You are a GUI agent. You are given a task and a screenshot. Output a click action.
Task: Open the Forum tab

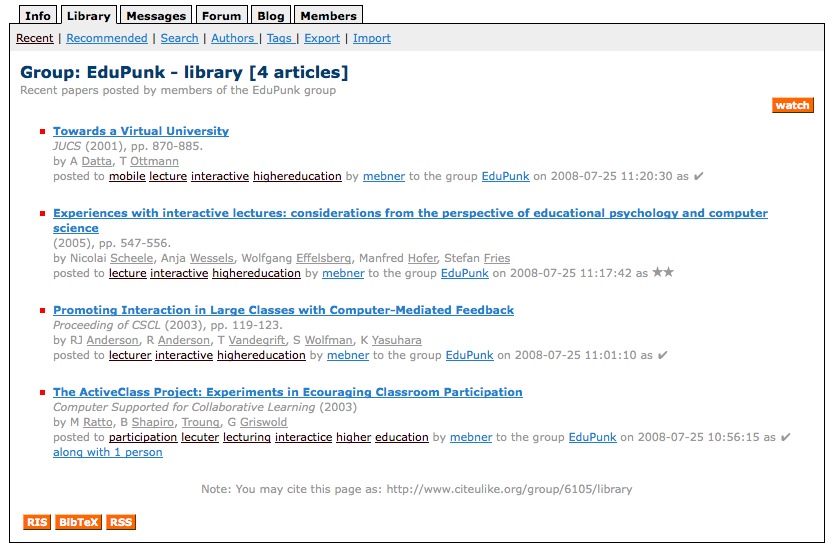pyautogui.click(x=221, y=15)
